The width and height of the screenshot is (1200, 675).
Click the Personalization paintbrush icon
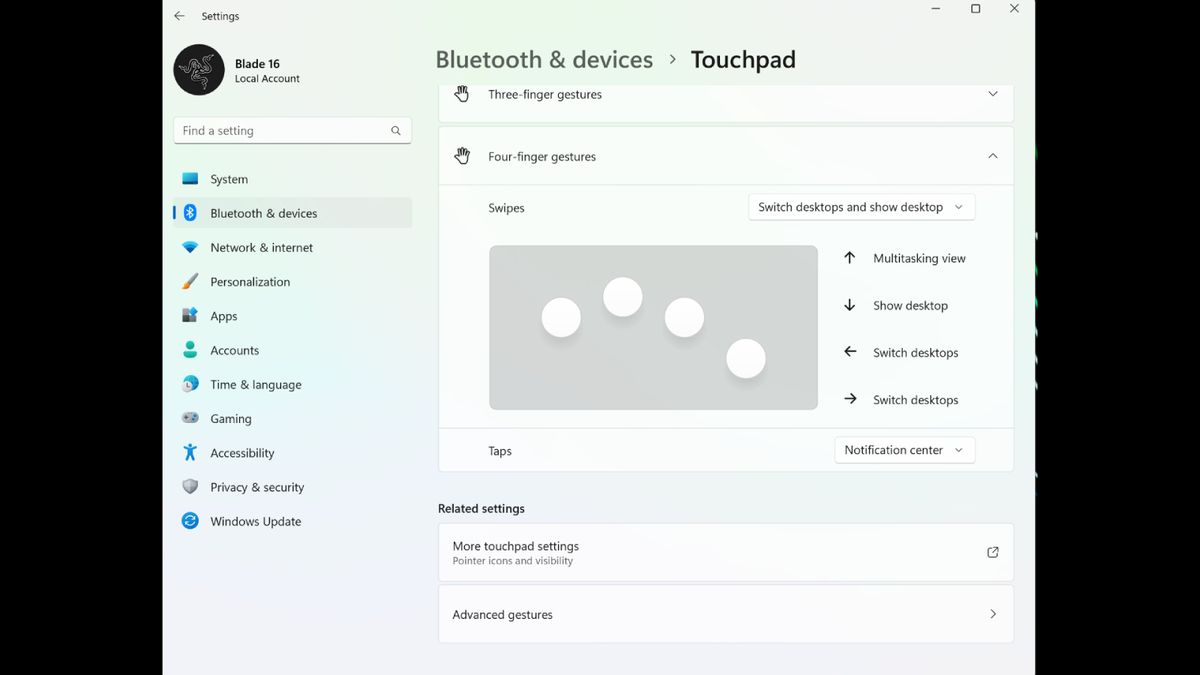click(190, 281)
